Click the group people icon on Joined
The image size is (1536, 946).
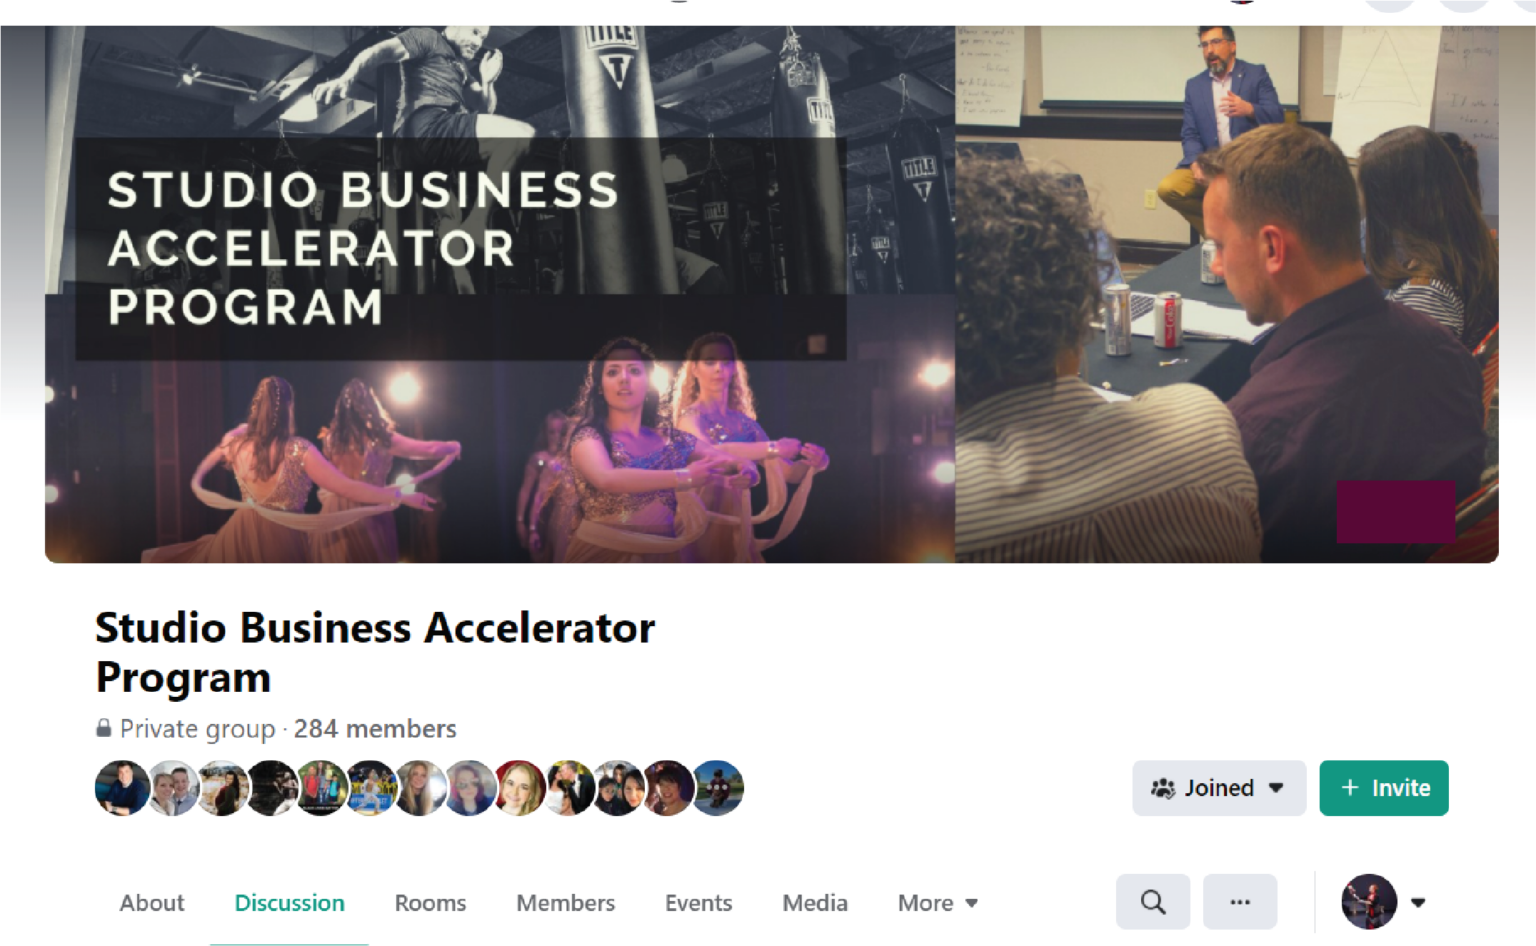pos(1163,788)
